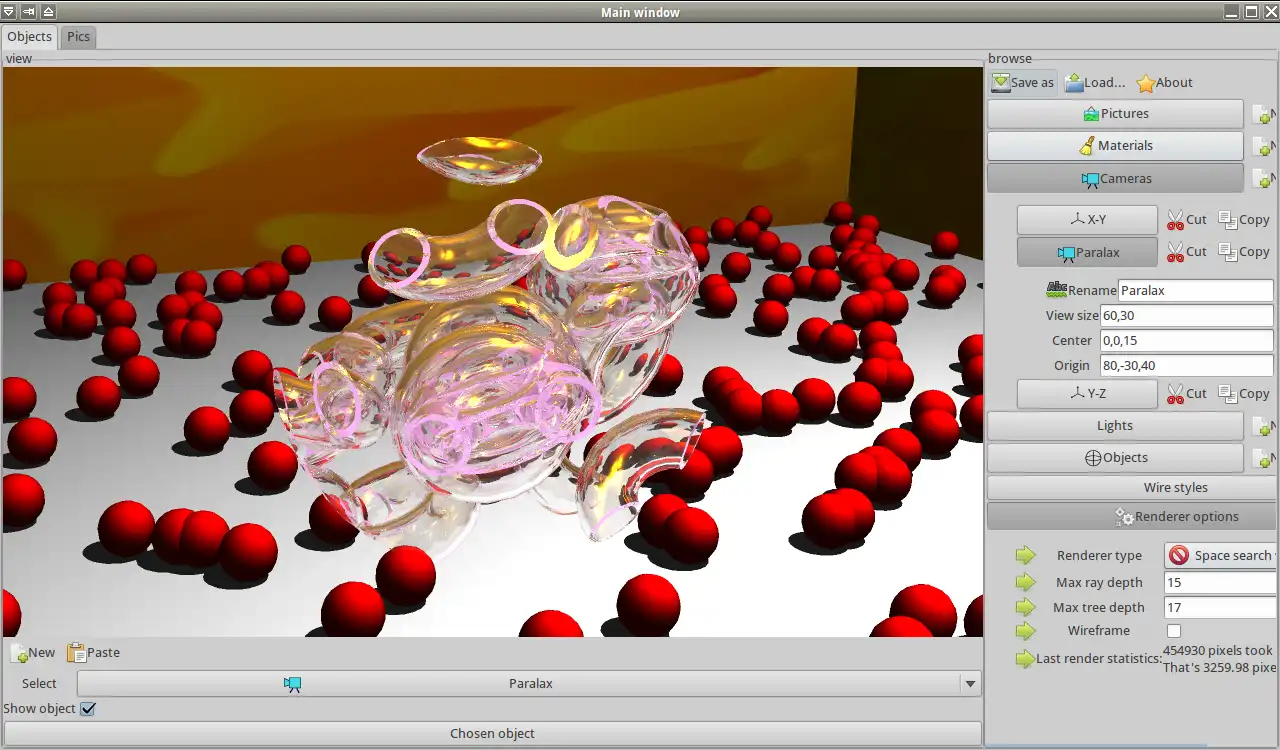Screen dimensions: 1280x750
Task: Collapse the Cameras section
Action: click(1115, 179)
